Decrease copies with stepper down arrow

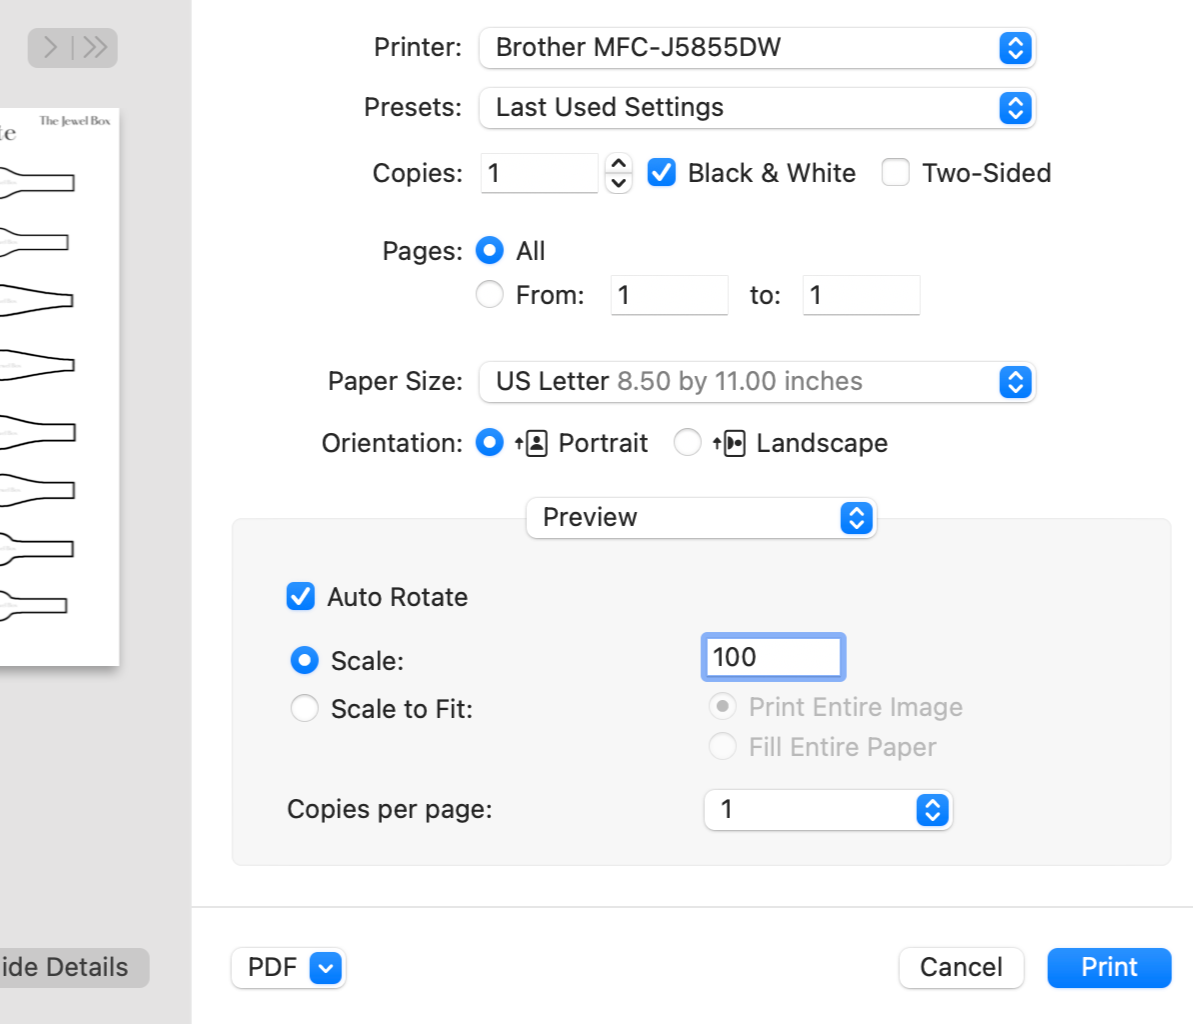tap(619, 183)
